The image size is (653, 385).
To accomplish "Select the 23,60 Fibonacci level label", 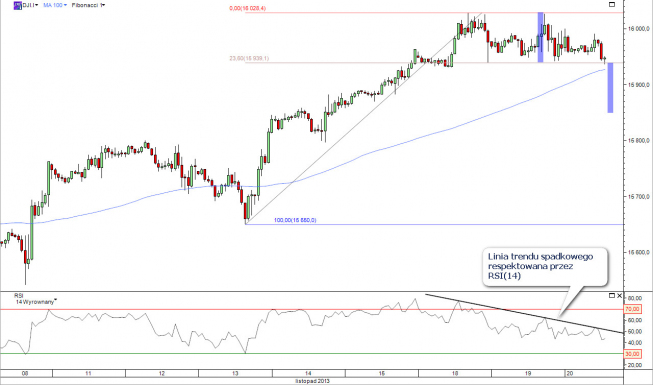I will click(249, 59).
